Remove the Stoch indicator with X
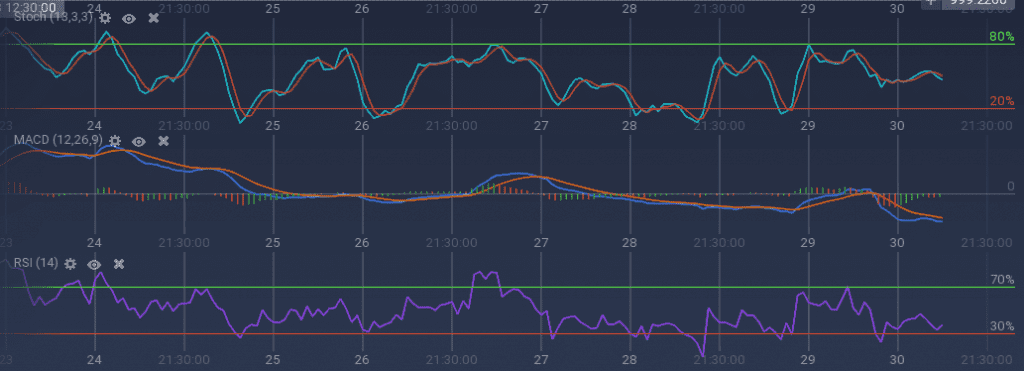This screenshot has height=371, width=1024. (x=153, y=18)
